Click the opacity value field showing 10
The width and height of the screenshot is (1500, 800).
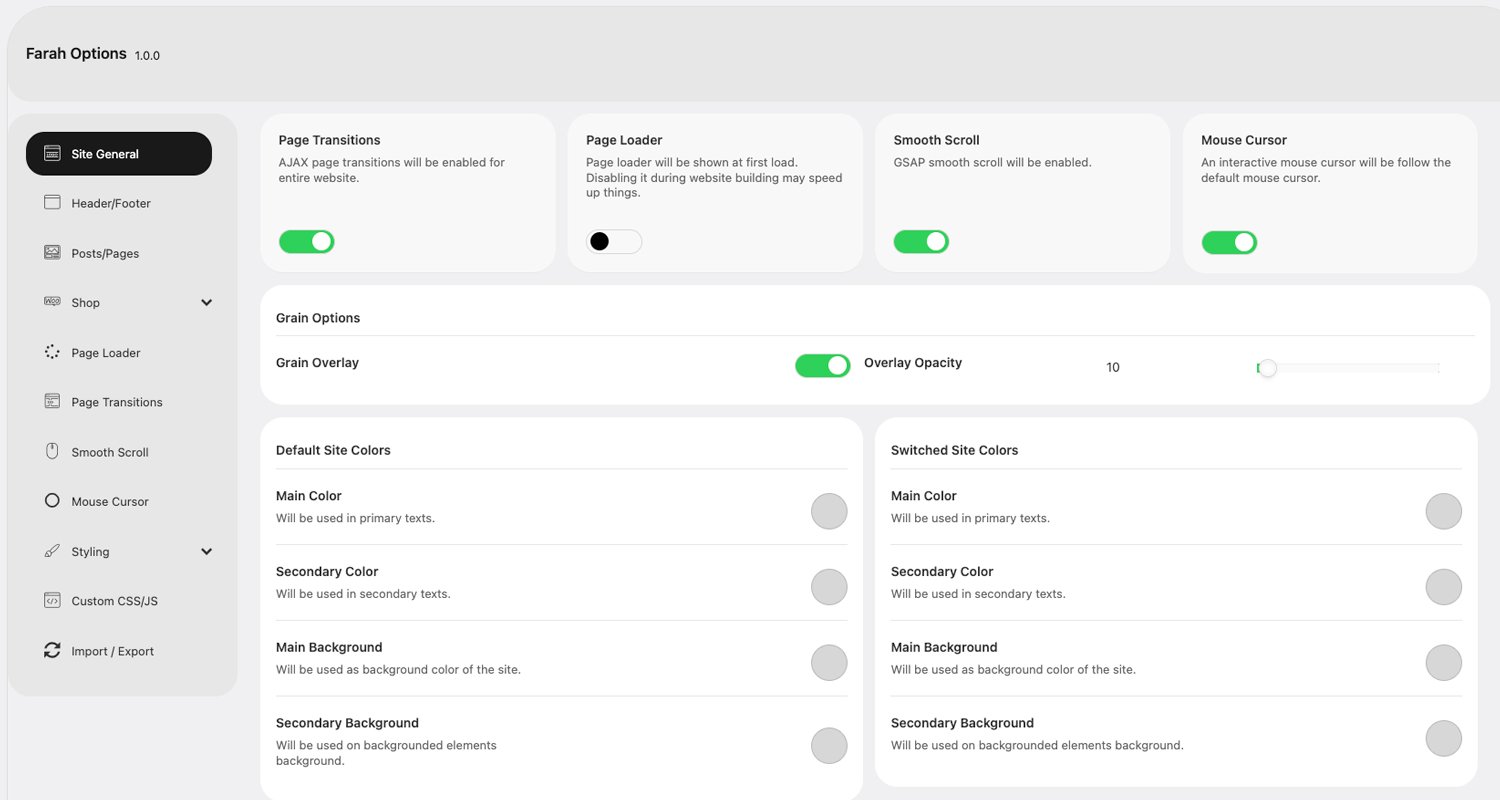(x=1112, y=367)
